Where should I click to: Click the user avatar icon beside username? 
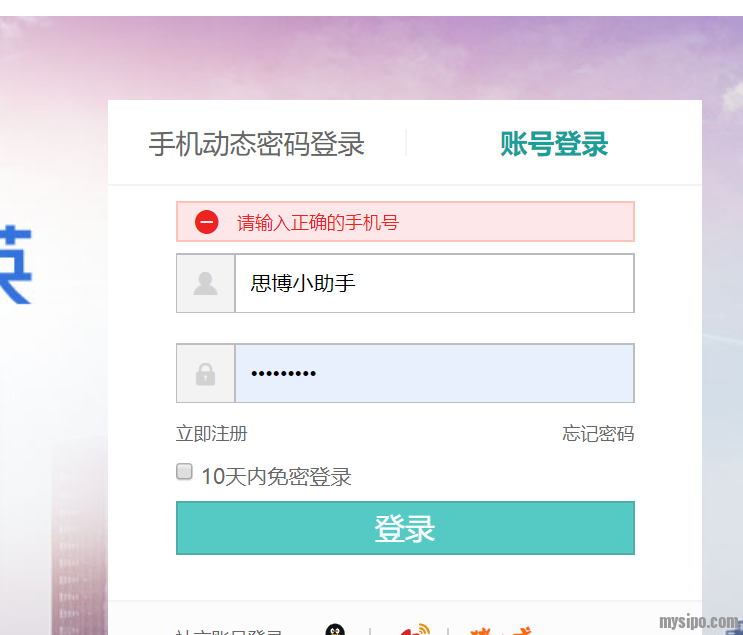(205, 284)
